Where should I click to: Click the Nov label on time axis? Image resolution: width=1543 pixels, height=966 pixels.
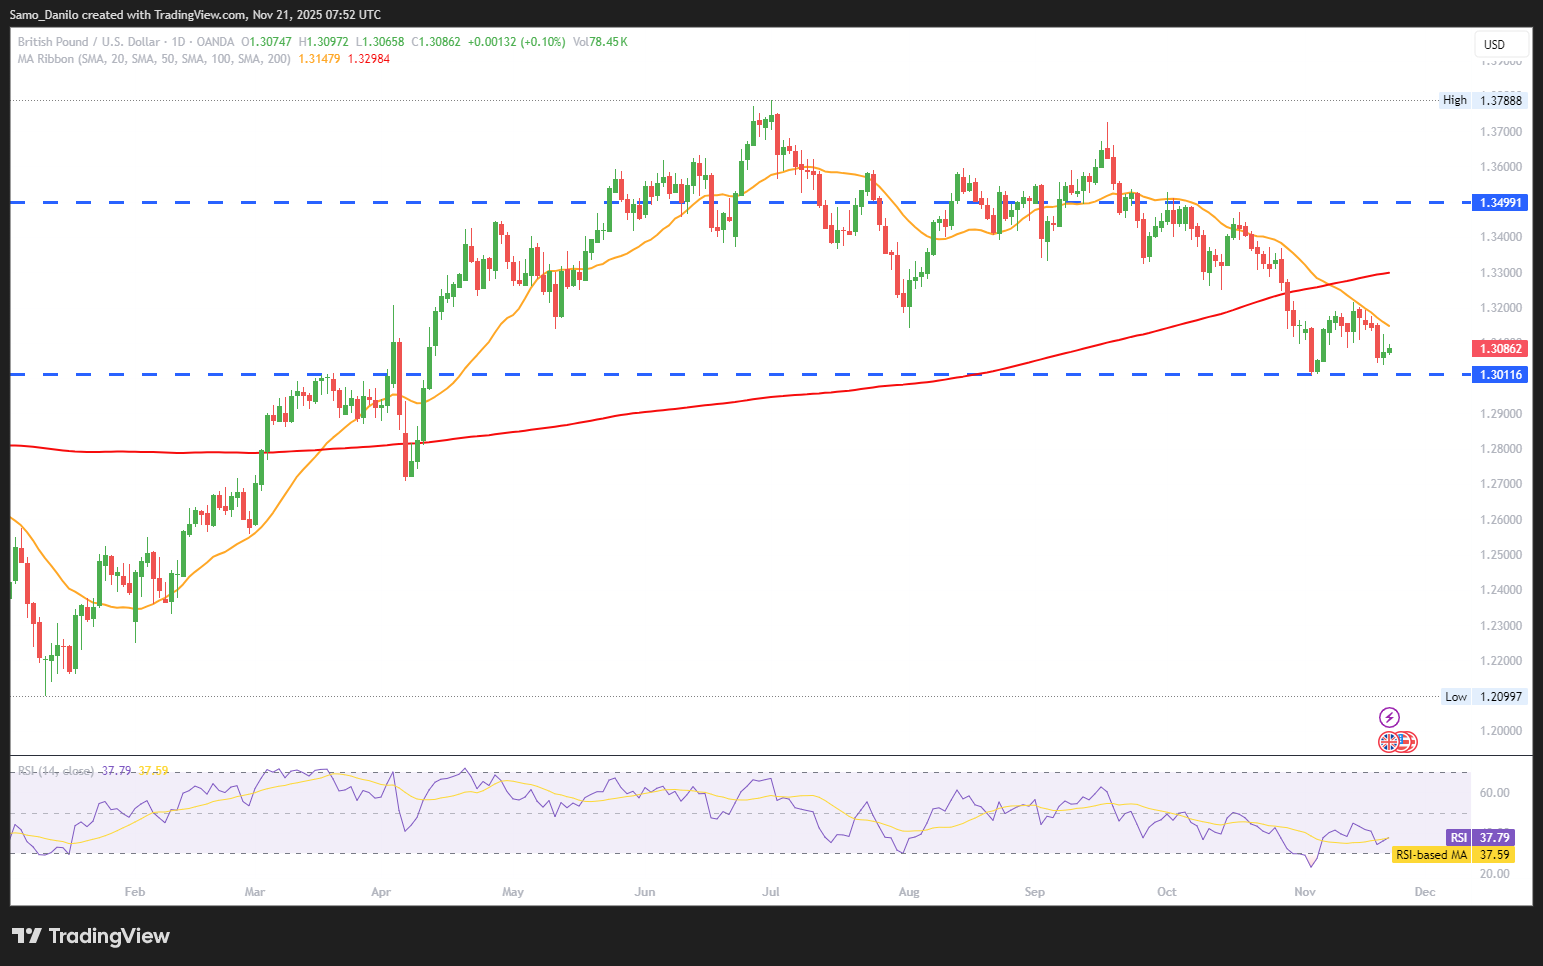(x=1304, y=892)
